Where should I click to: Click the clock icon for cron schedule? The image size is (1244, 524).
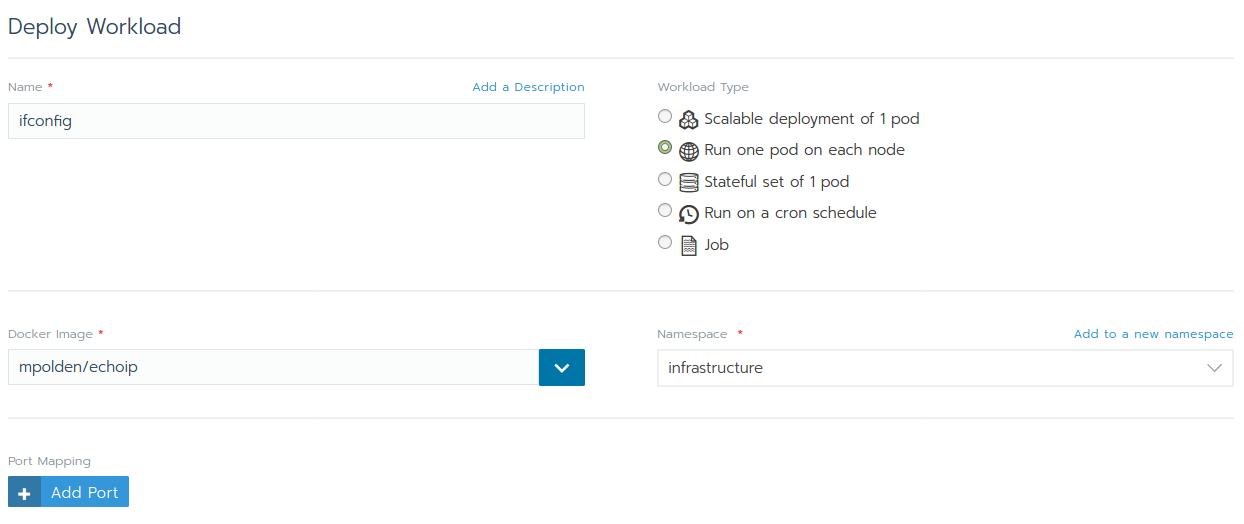688,213
